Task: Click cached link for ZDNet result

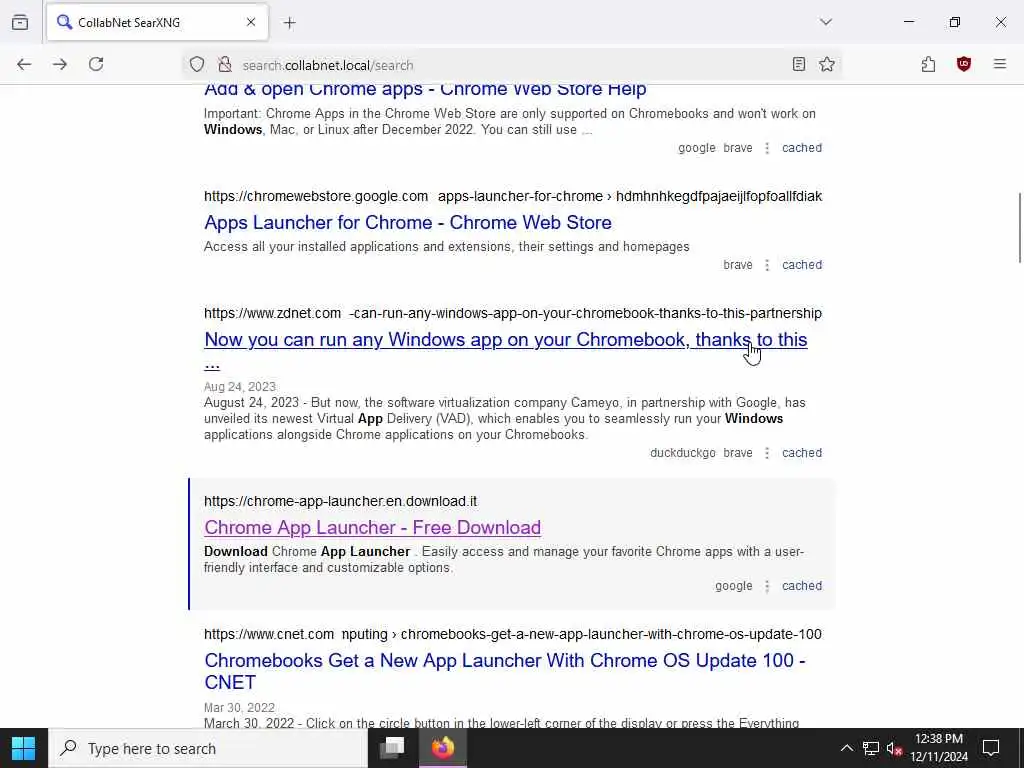Action: coord(802,453)
